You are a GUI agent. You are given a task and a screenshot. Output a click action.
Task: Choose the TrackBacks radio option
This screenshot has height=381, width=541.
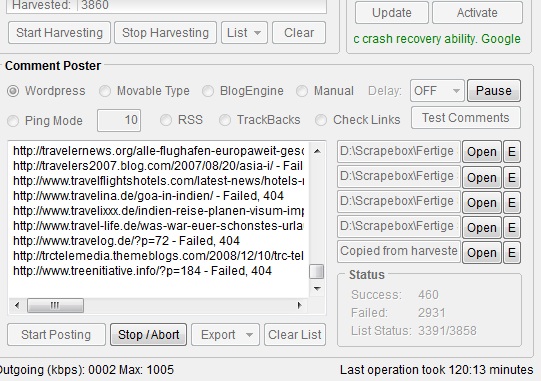coord(225,120)
